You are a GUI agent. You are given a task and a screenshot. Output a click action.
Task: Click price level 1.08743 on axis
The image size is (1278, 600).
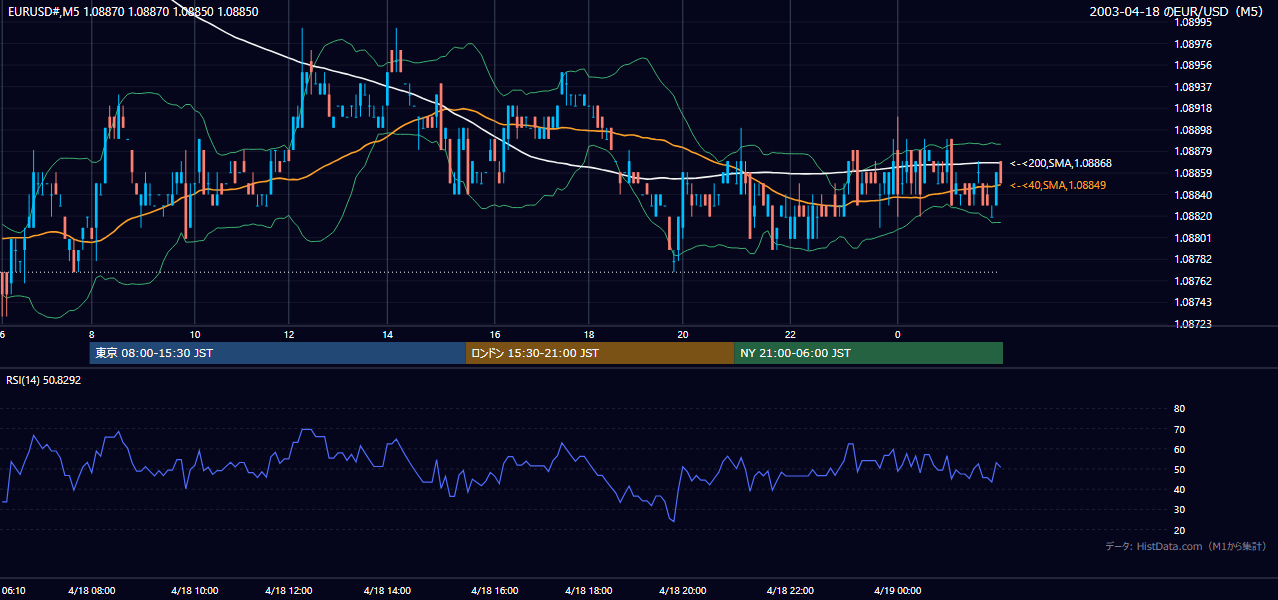[x=1192, y=302]
